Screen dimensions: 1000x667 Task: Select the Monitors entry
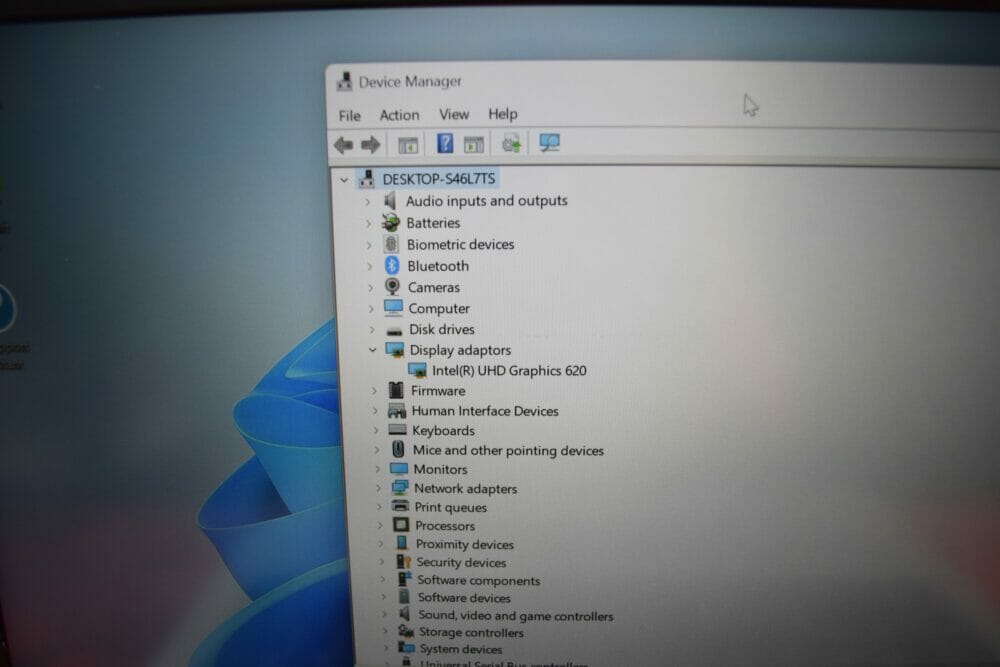point(441,469)
